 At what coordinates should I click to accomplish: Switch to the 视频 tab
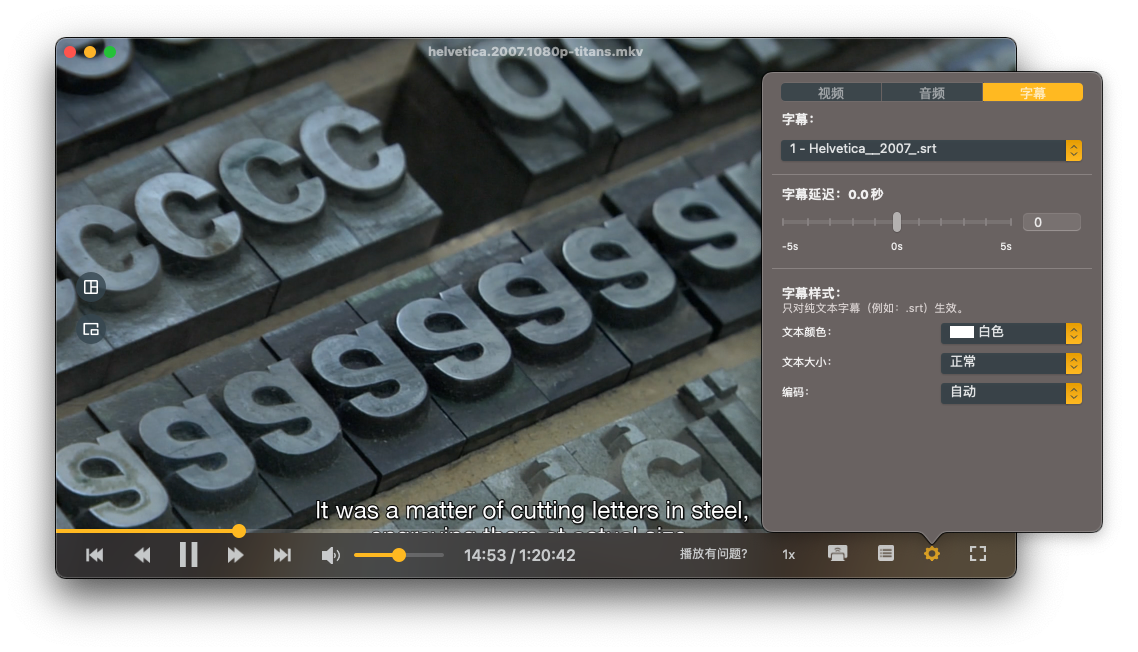pyautogui.click(x=831, y=93)
